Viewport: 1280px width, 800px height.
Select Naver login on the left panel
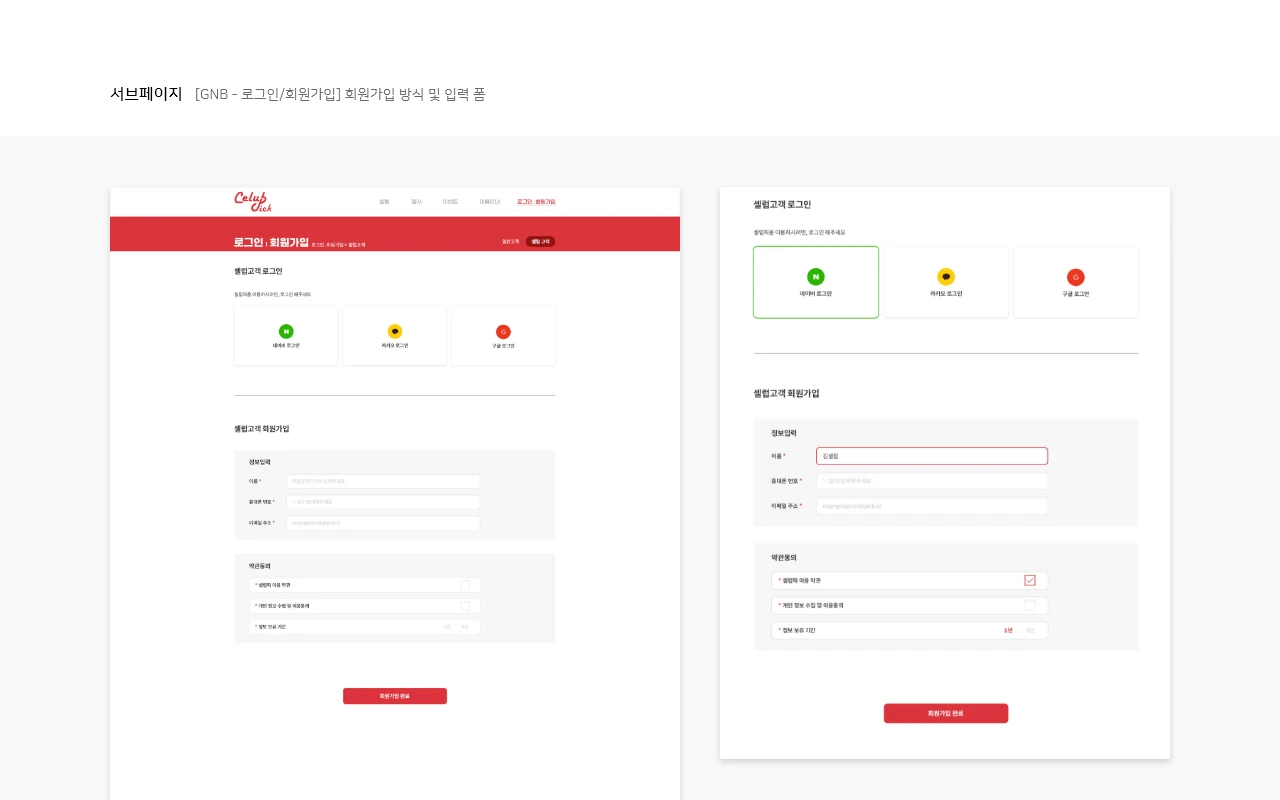287,336
